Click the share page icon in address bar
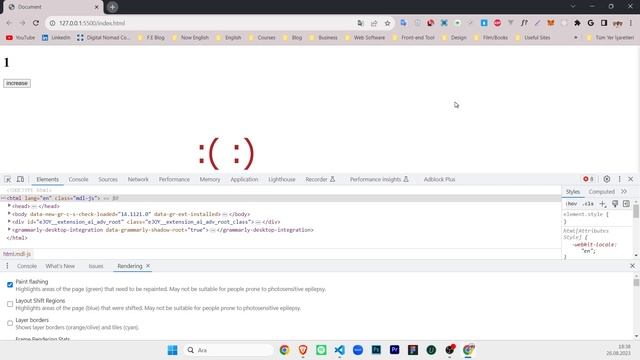The image size is (640, 360). point(374,23)
